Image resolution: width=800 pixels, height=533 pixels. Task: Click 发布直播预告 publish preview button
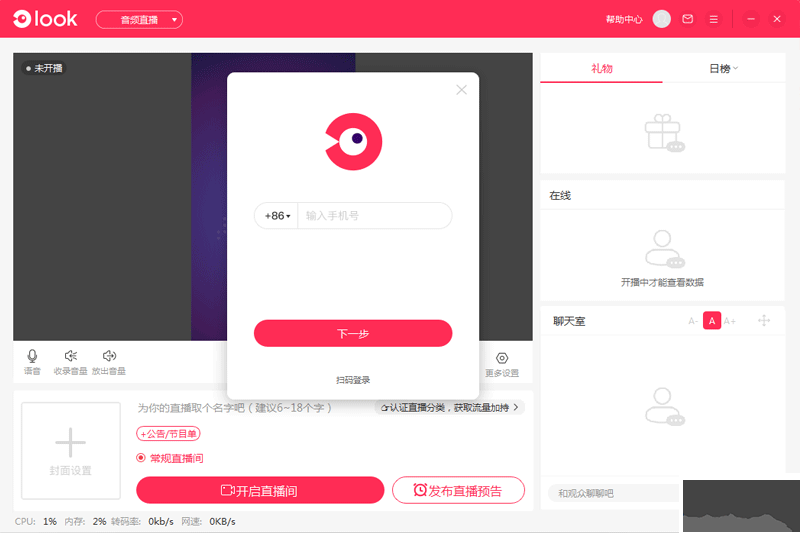pyautogui.click(x=458, y=490)
